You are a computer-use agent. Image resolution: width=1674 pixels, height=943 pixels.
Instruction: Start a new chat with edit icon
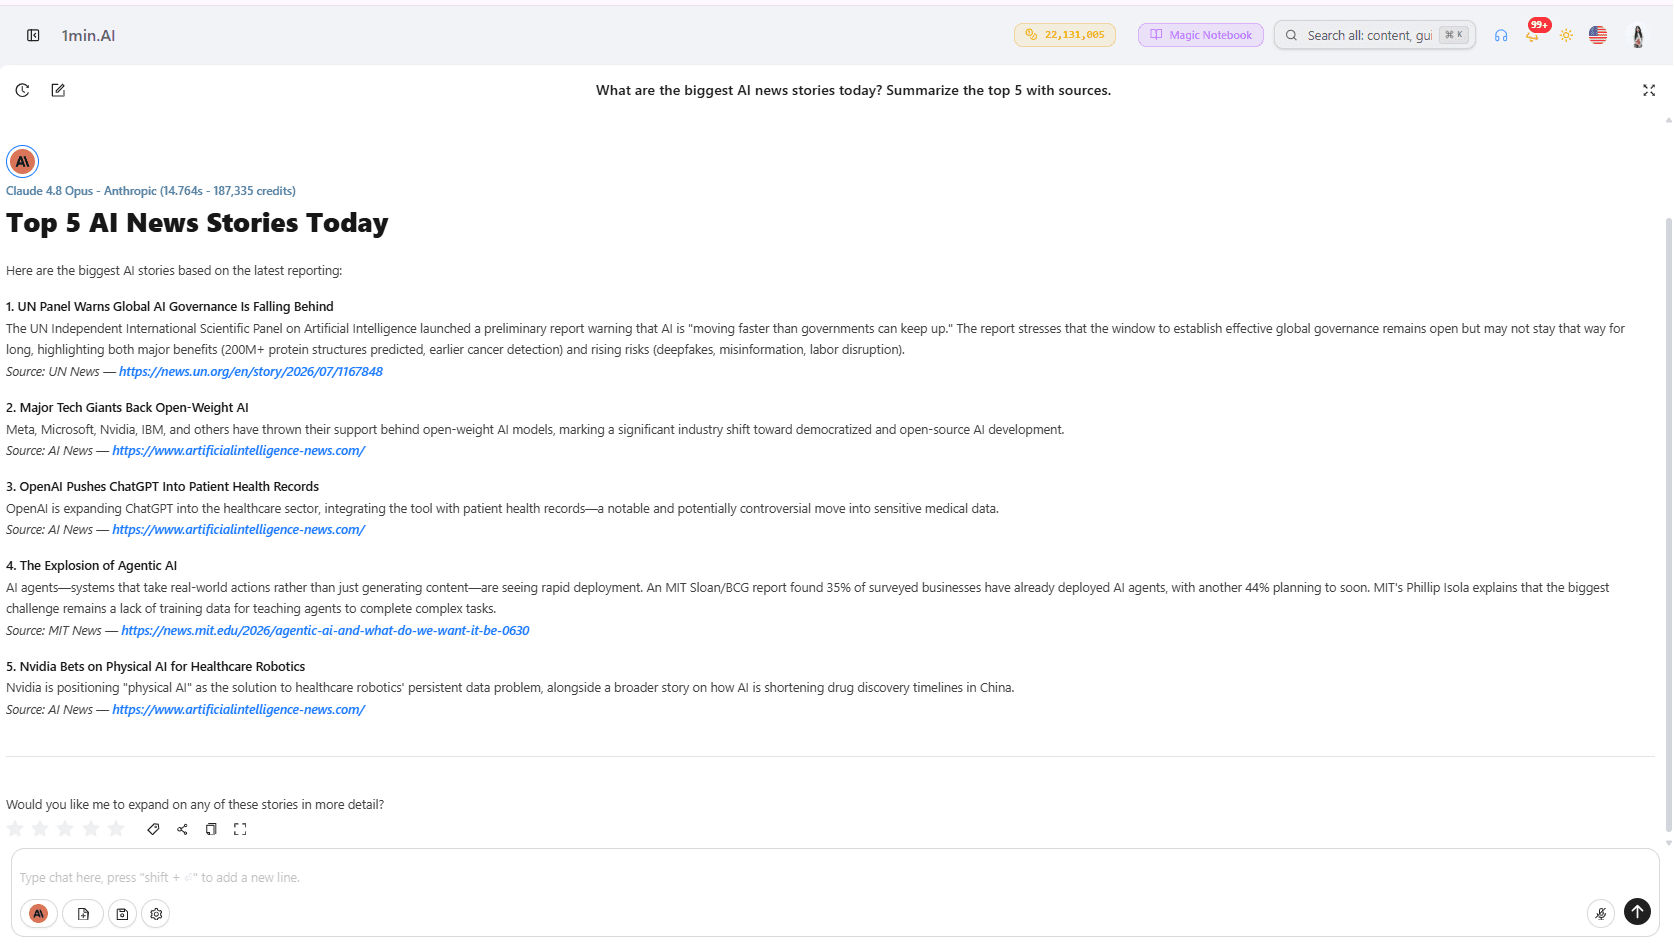pos(58,90)
